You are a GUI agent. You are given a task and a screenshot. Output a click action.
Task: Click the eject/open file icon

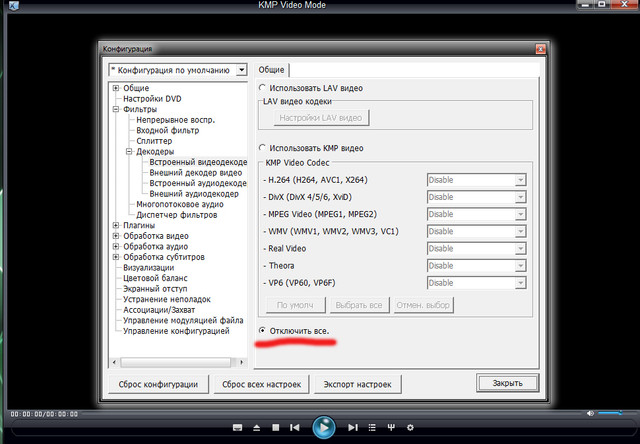click(256, 427)
